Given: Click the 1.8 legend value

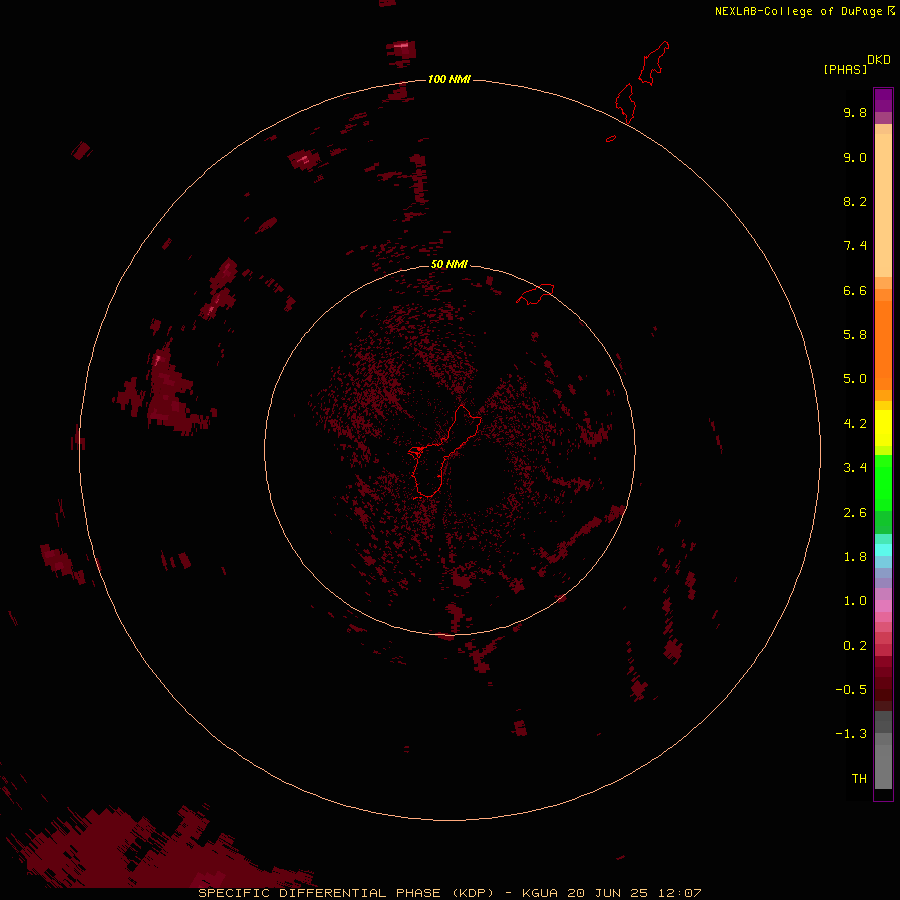Looking at the screenshot, I should click(x=855, y=557).
